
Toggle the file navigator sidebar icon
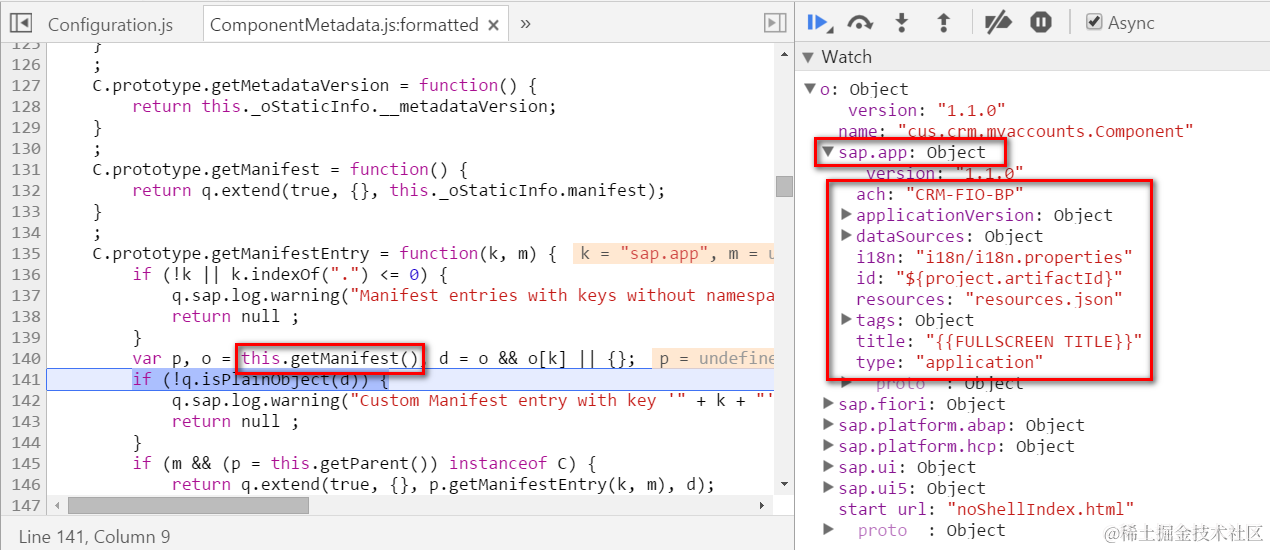[x=20, y=23]
